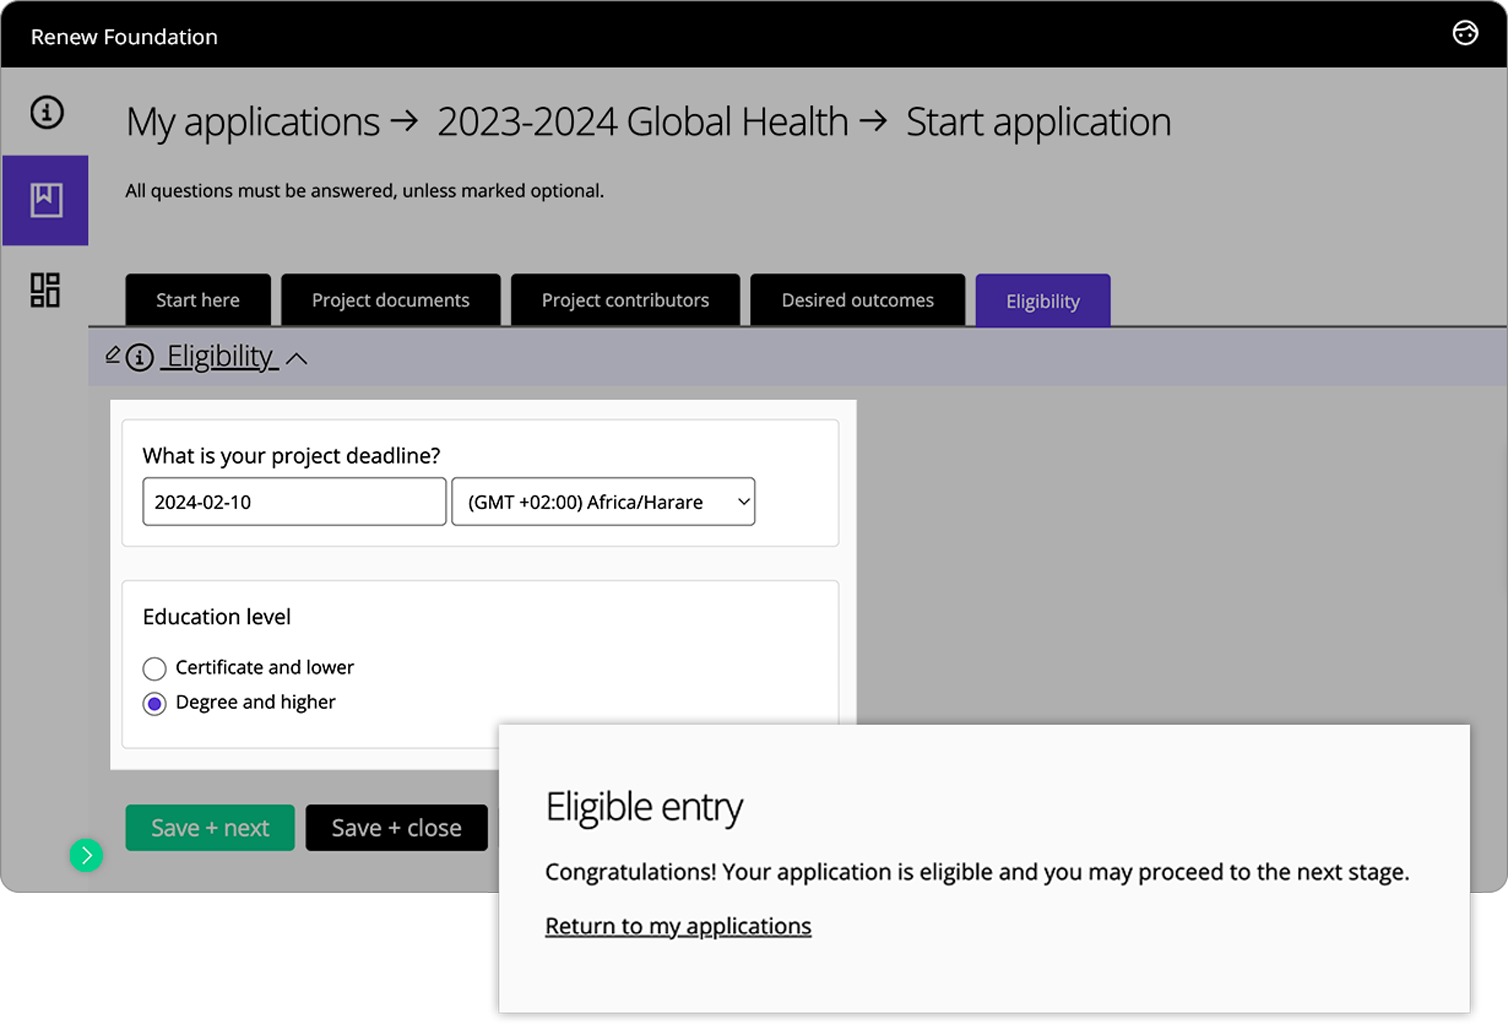Click the info icon in the left sidebar
This screenshot has height=1024, width=1508.
(x=45, y=113)
